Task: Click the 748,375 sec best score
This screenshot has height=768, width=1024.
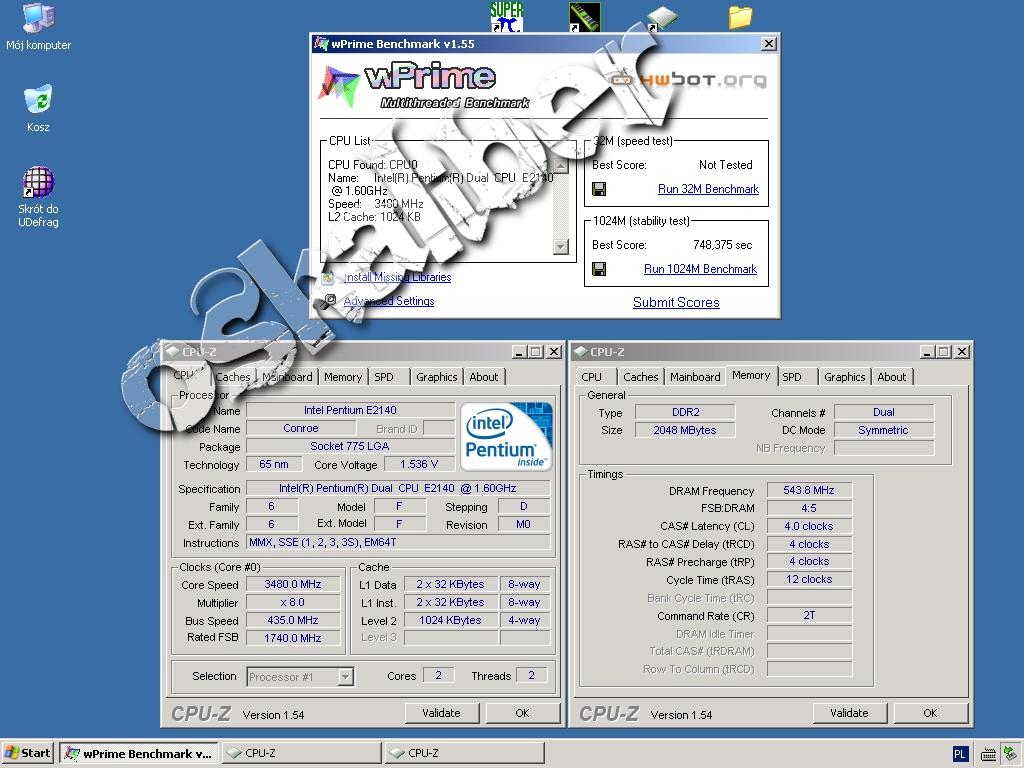Action: tap(722, 245)
